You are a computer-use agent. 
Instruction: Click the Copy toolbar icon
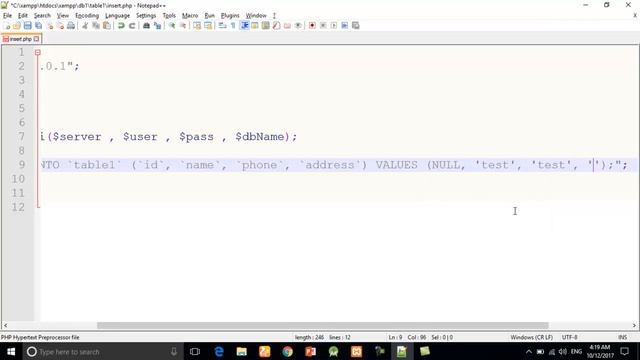click(96, 26)
